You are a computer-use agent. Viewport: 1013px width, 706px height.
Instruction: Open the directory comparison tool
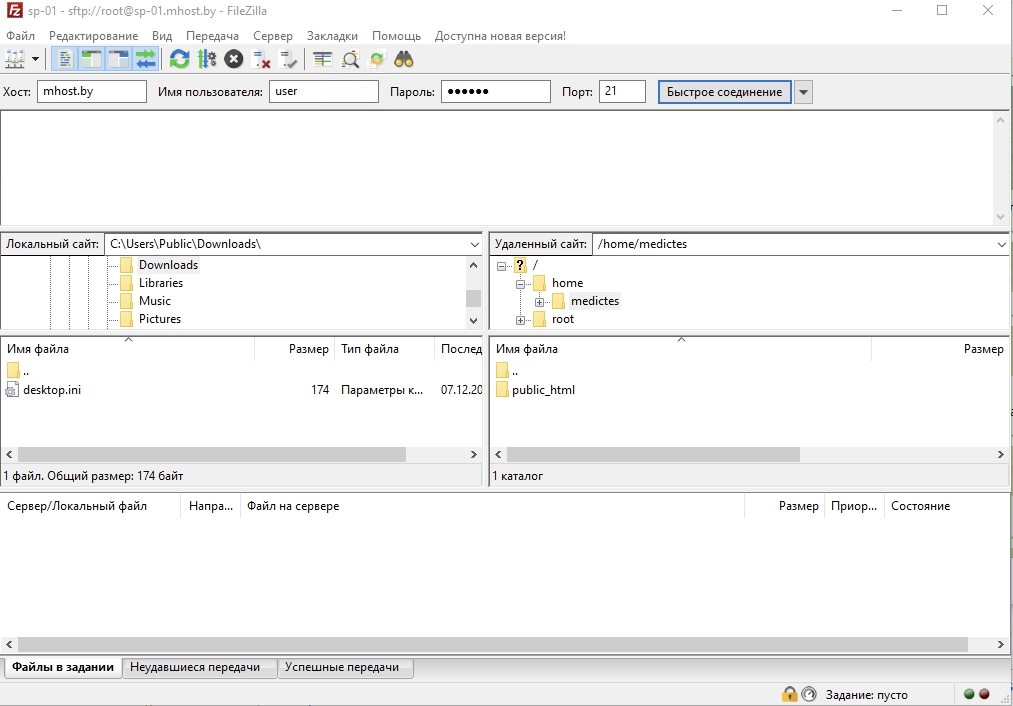(321, 59)
